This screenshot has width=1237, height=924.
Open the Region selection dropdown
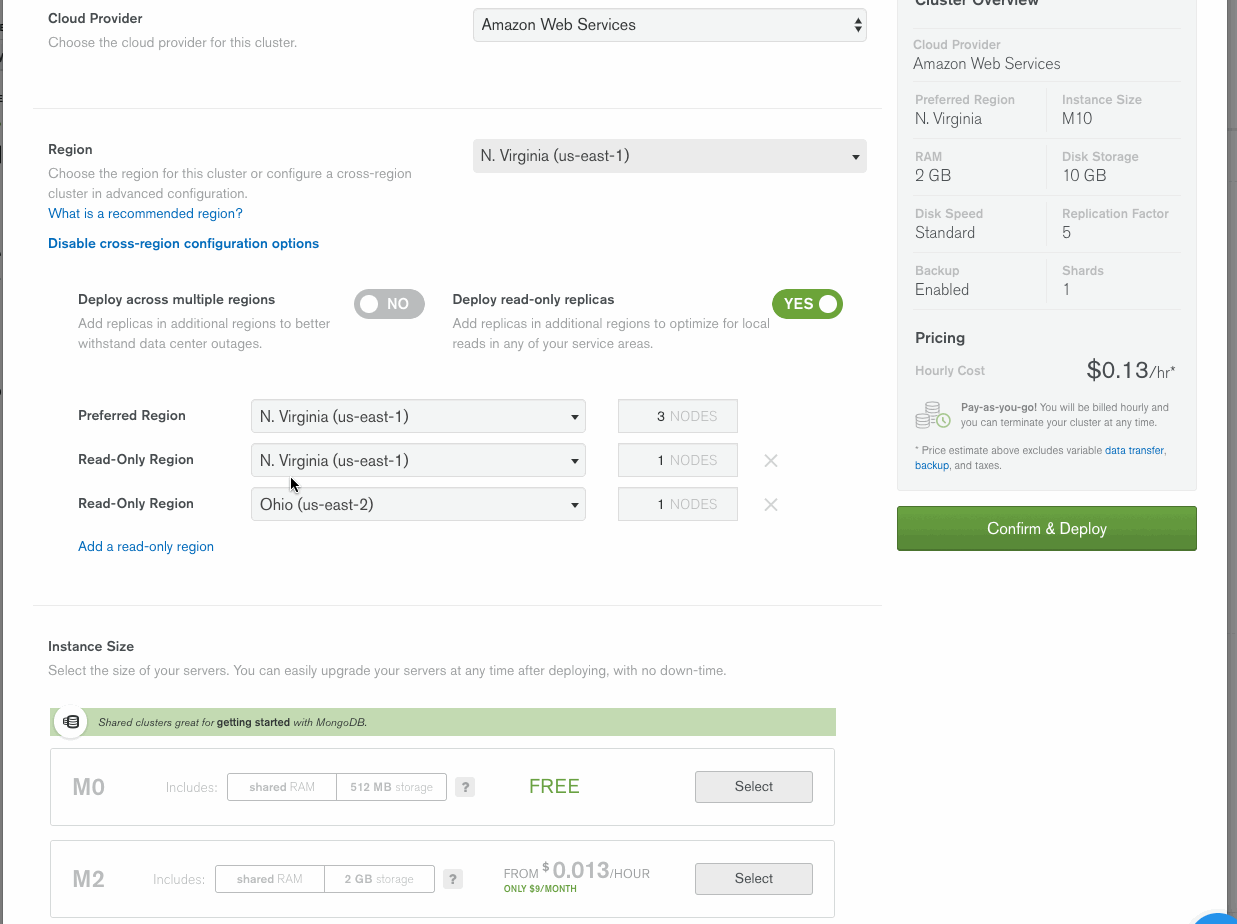(x=669, y=156)
